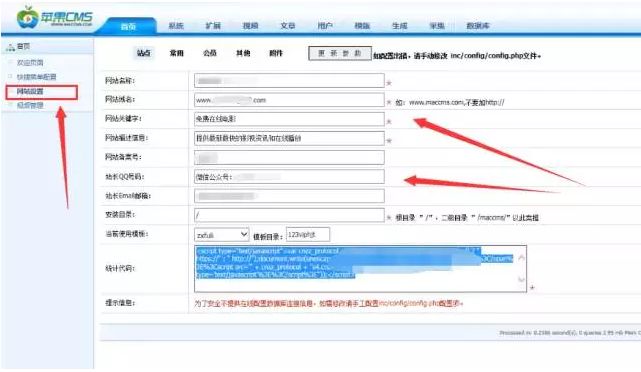Click the Apple CMS logo

tap(55, 18)
